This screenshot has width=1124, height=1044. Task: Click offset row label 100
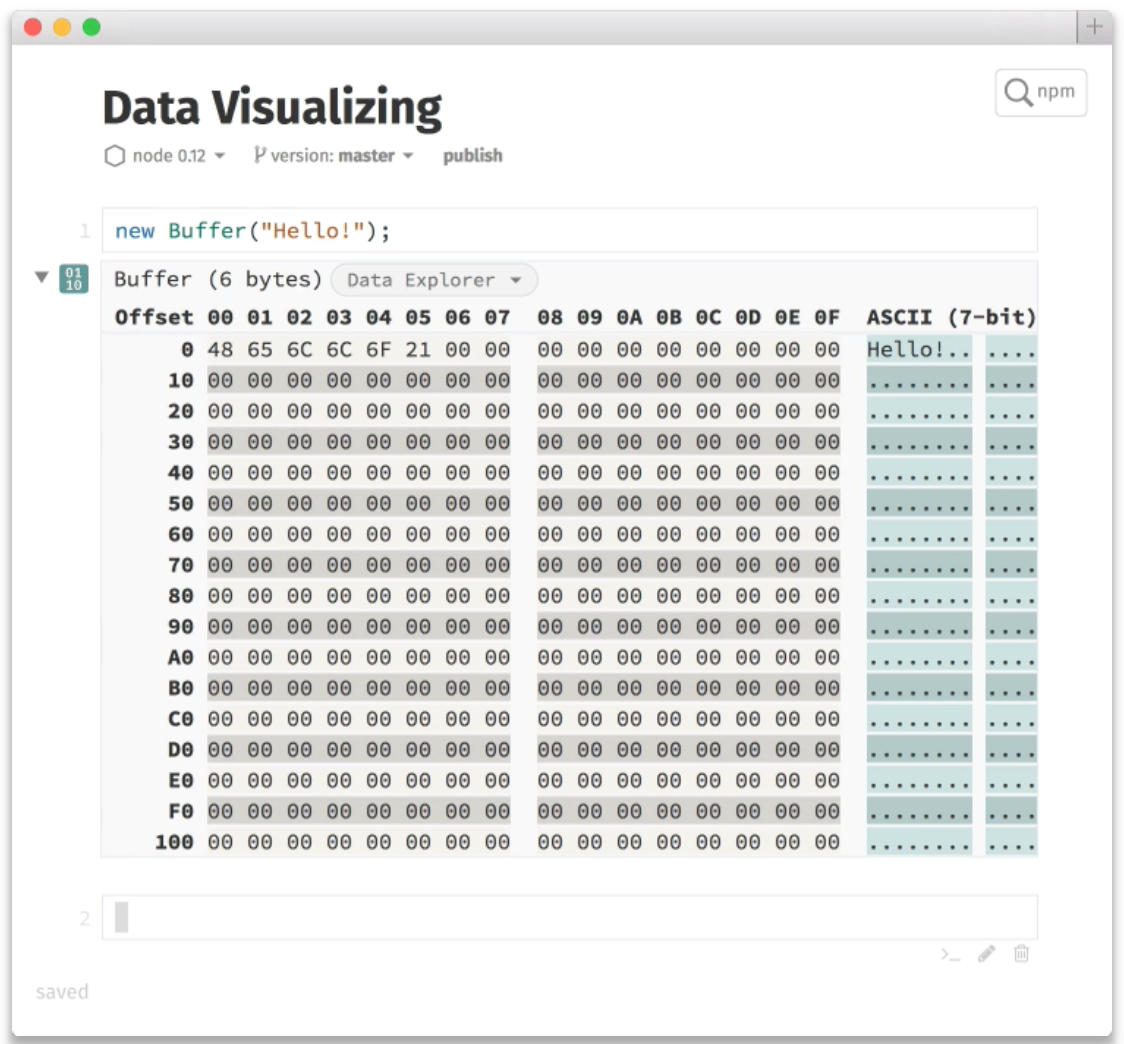[x=174, y=842]
